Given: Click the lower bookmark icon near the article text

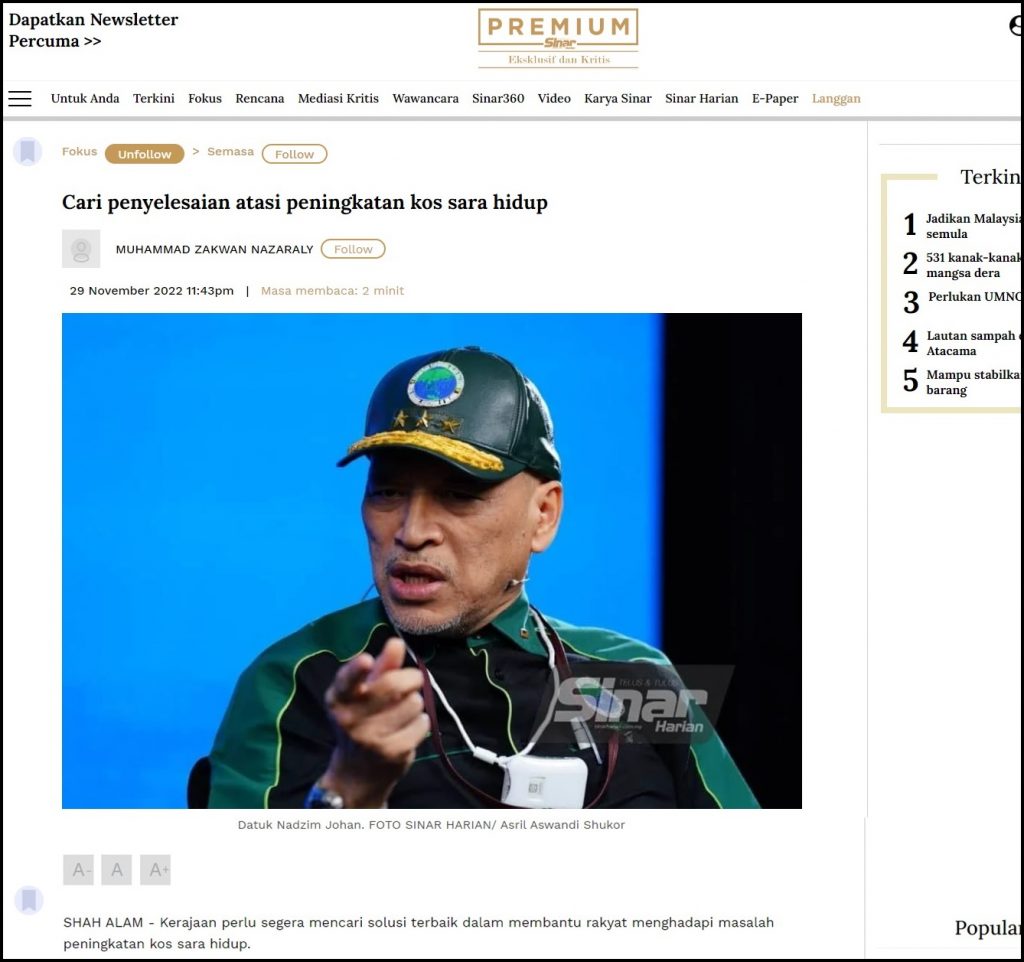Looking at the screenshot, I should click(x=29, y=900).
